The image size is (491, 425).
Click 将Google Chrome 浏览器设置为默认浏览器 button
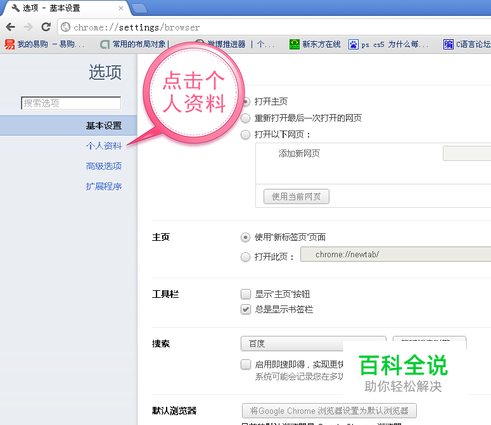[329, 411]
